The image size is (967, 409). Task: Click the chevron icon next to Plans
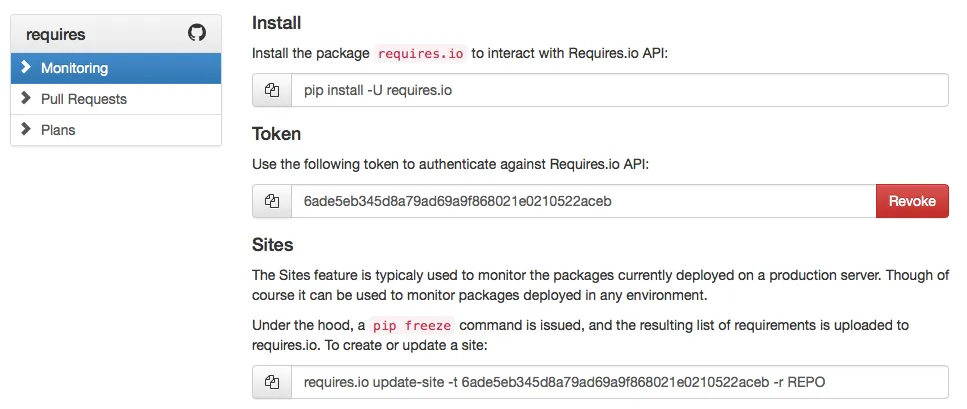[x=26, y=129]
